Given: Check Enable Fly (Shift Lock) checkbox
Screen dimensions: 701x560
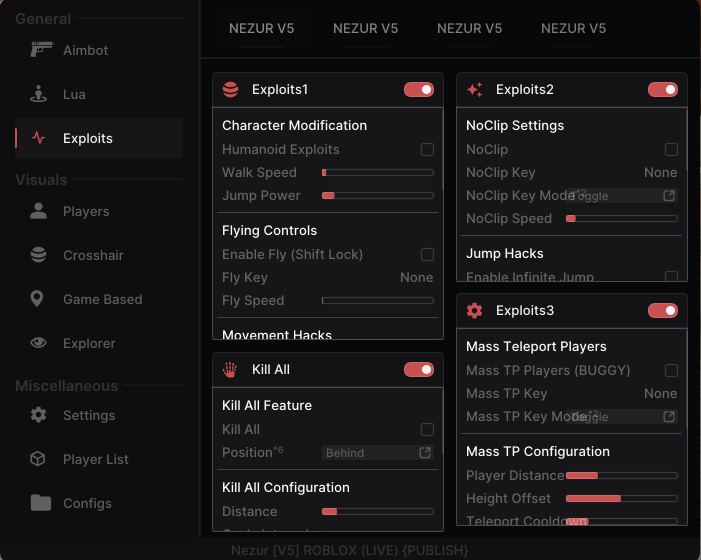Looking at the screenshot, I should (x=427, y=254).
